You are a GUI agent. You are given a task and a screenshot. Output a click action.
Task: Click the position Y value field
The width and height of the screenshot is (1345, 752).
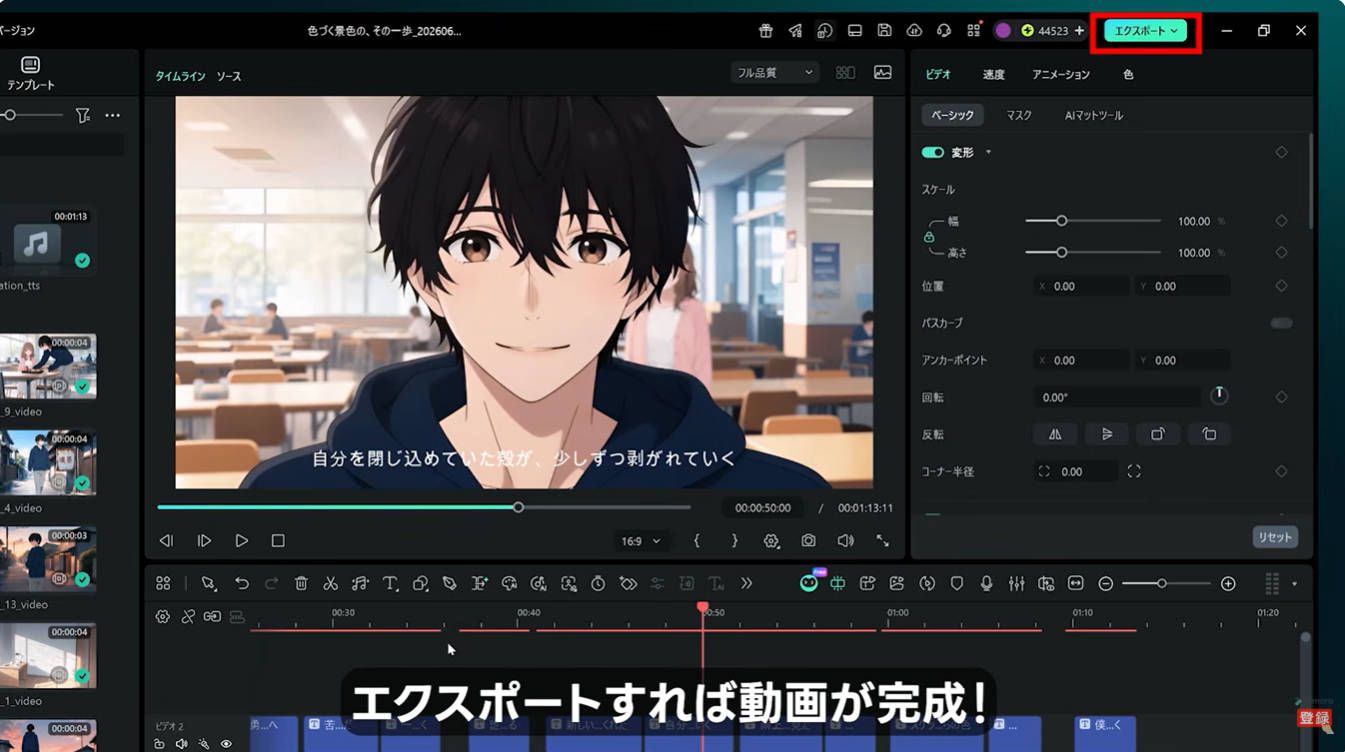pyautogui.click(x=1182, y=286)
